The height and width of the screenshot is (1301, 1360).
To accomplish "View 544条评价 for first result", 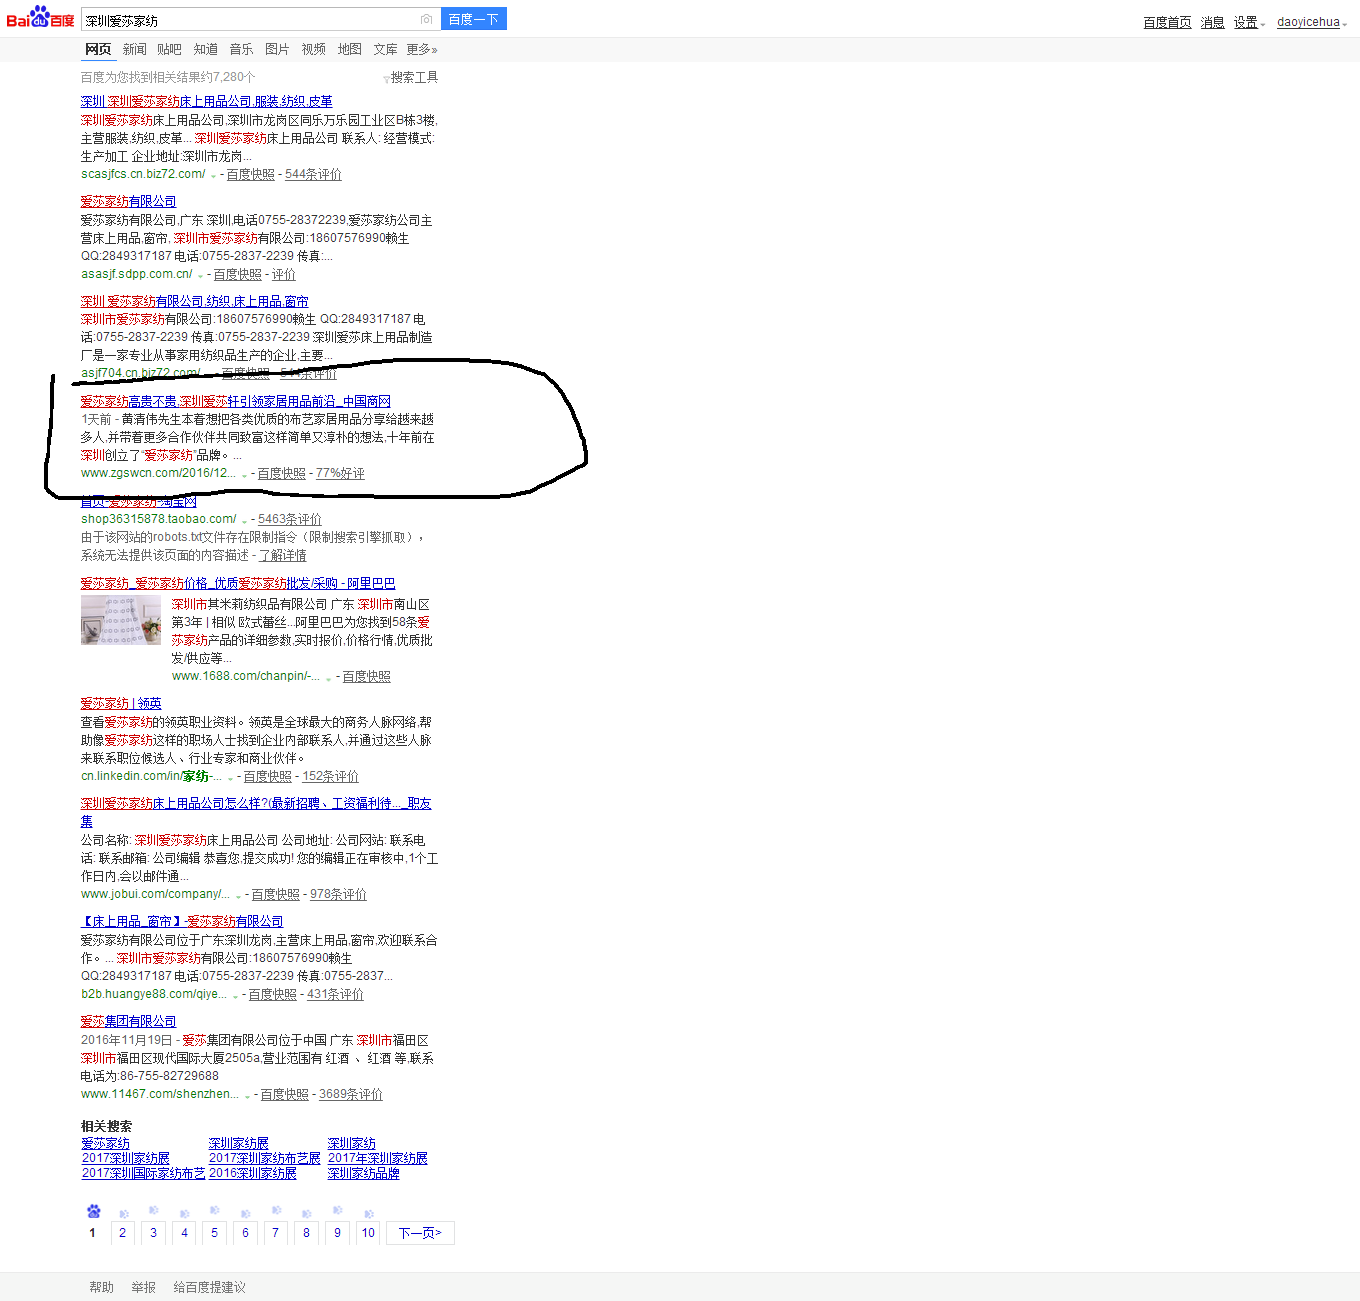I will [x=313, y=174].
